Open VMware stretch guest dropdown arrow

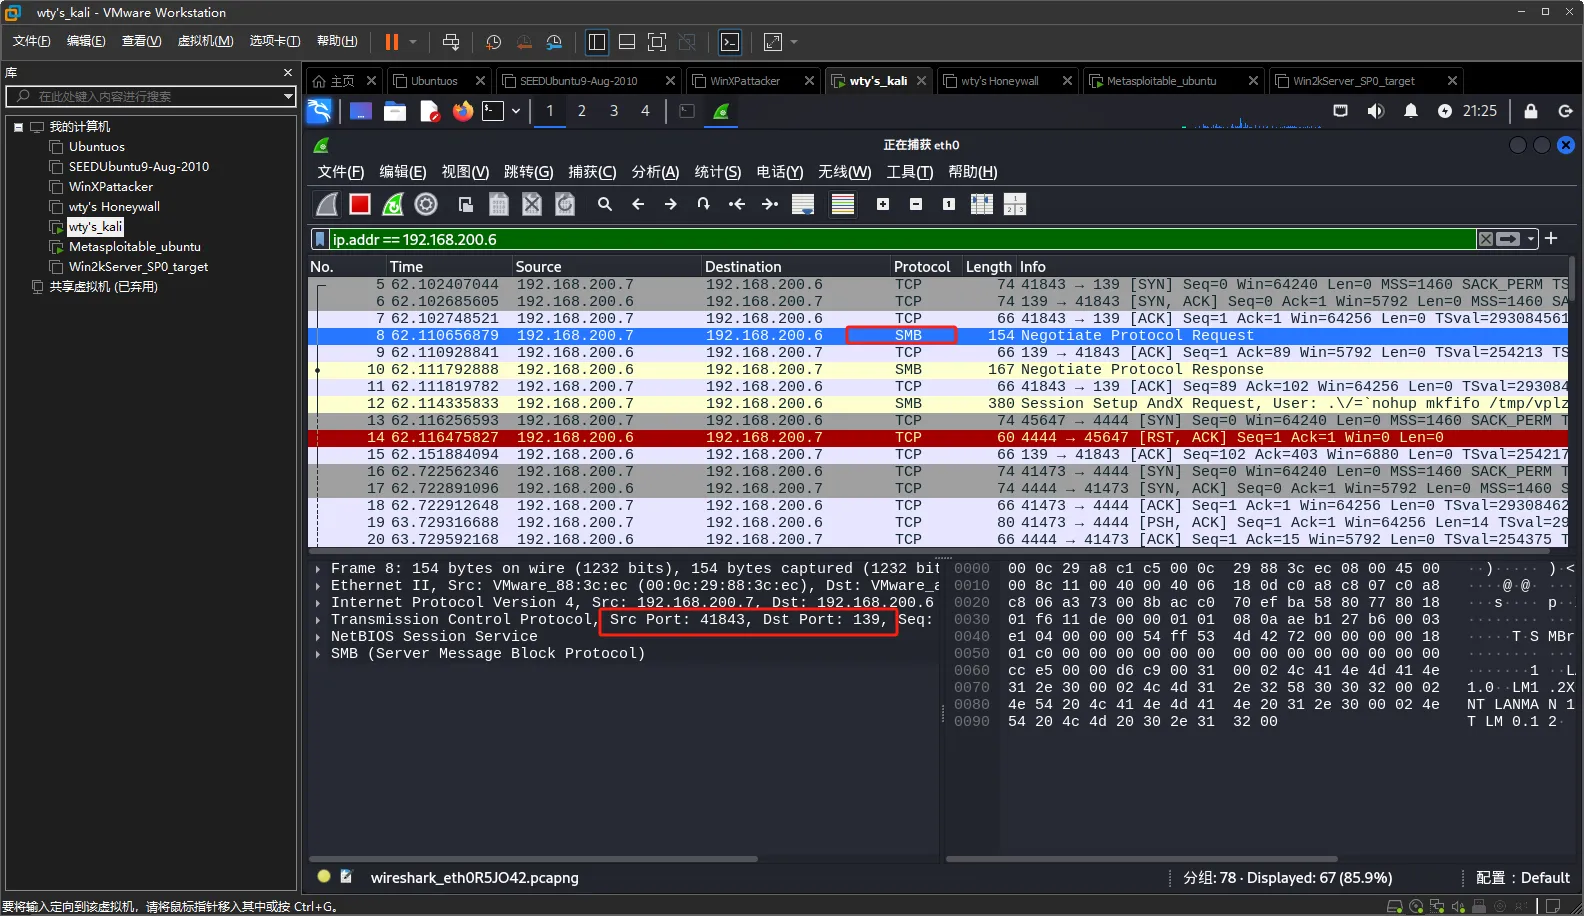tap(795, 42)
